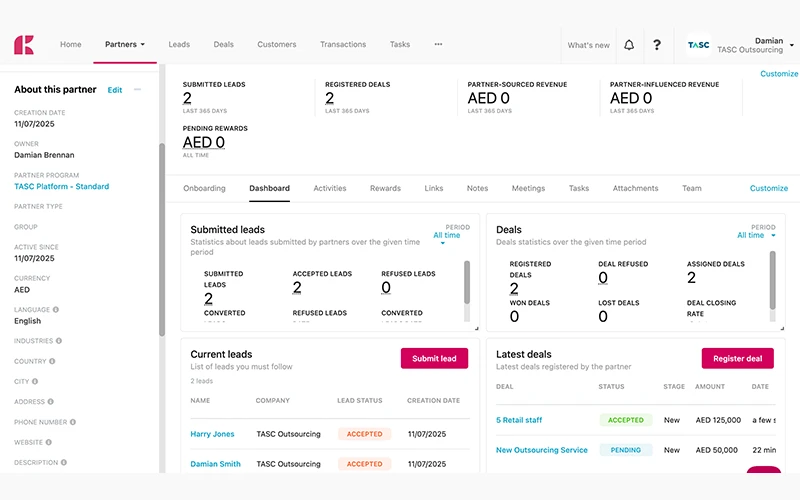800x500 pixels.
Task: Expand the Damian user account menu
Action: pos(791,45)
